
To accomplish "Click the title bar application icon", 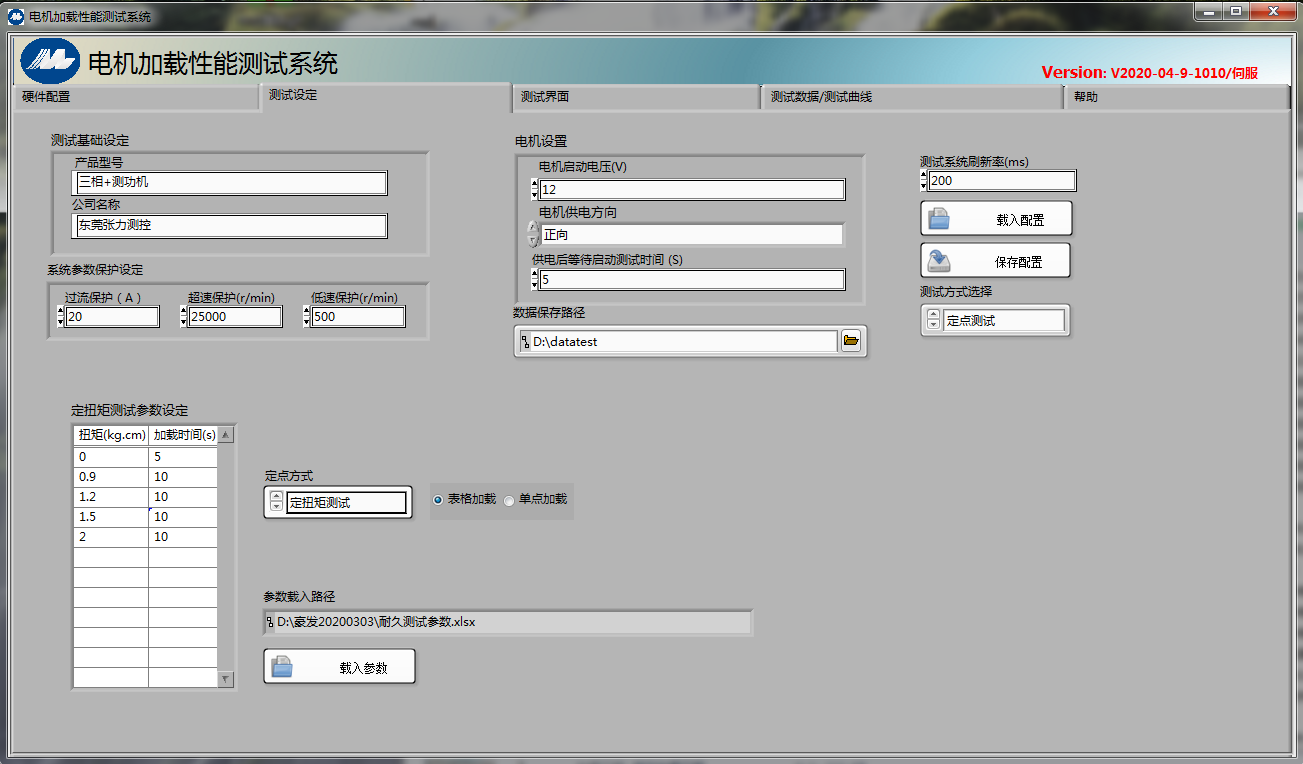I will [x=15, y=16].
